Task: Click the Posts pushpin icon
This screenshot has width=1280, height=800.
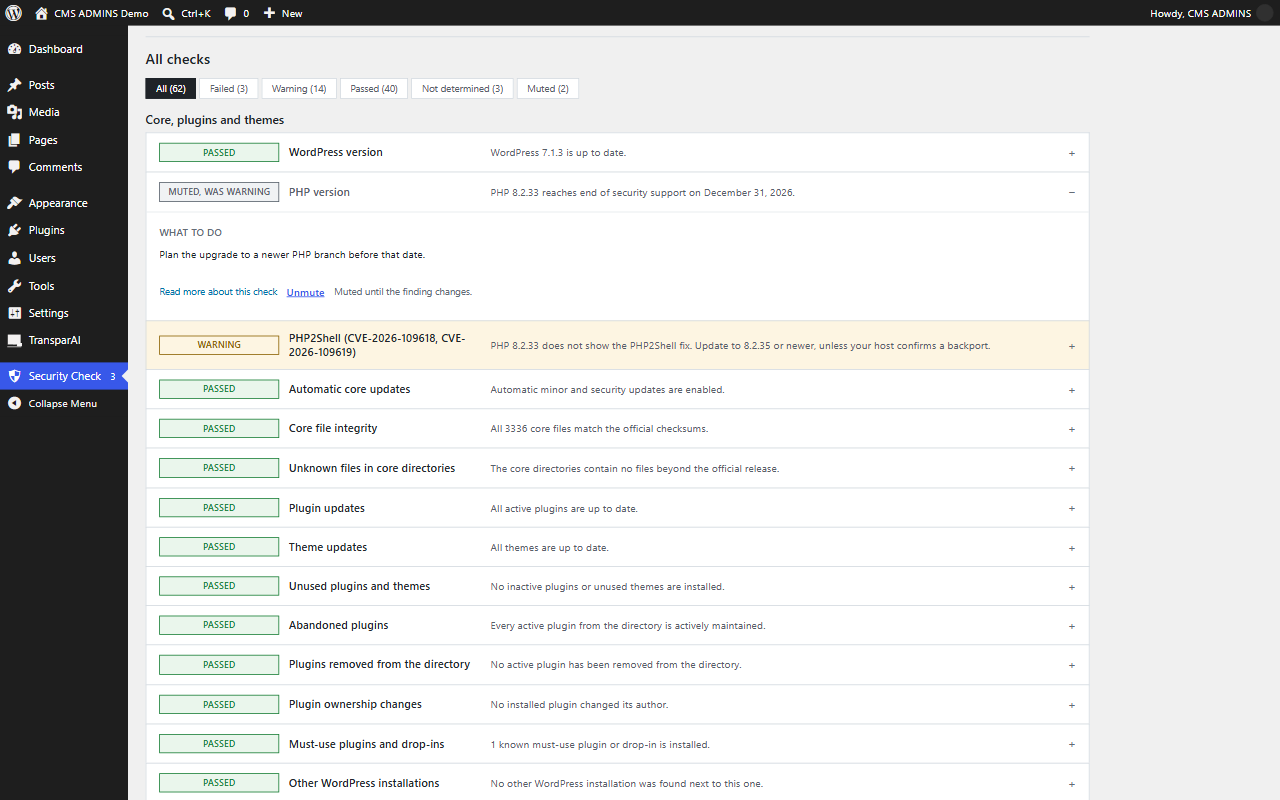Action: (14, 85)
